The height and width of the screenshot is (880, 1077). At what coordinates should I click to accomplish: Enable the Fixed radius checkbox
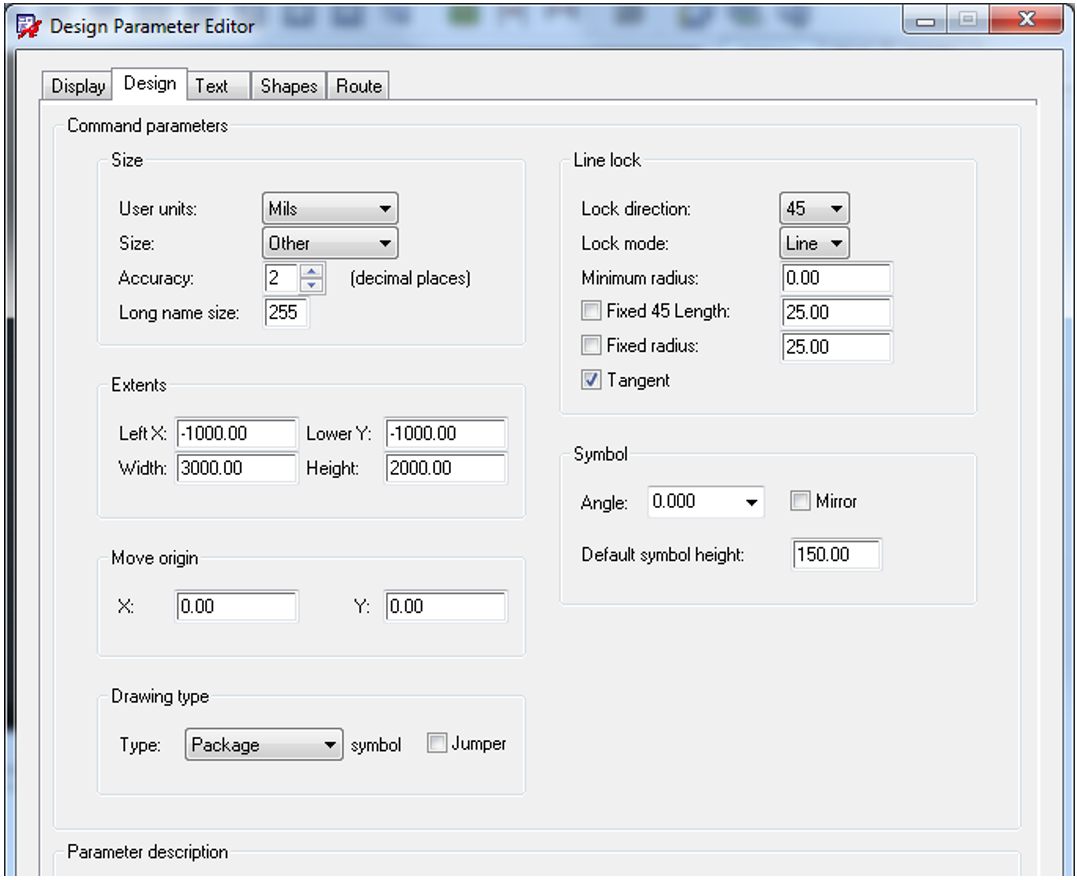(591, 346)
